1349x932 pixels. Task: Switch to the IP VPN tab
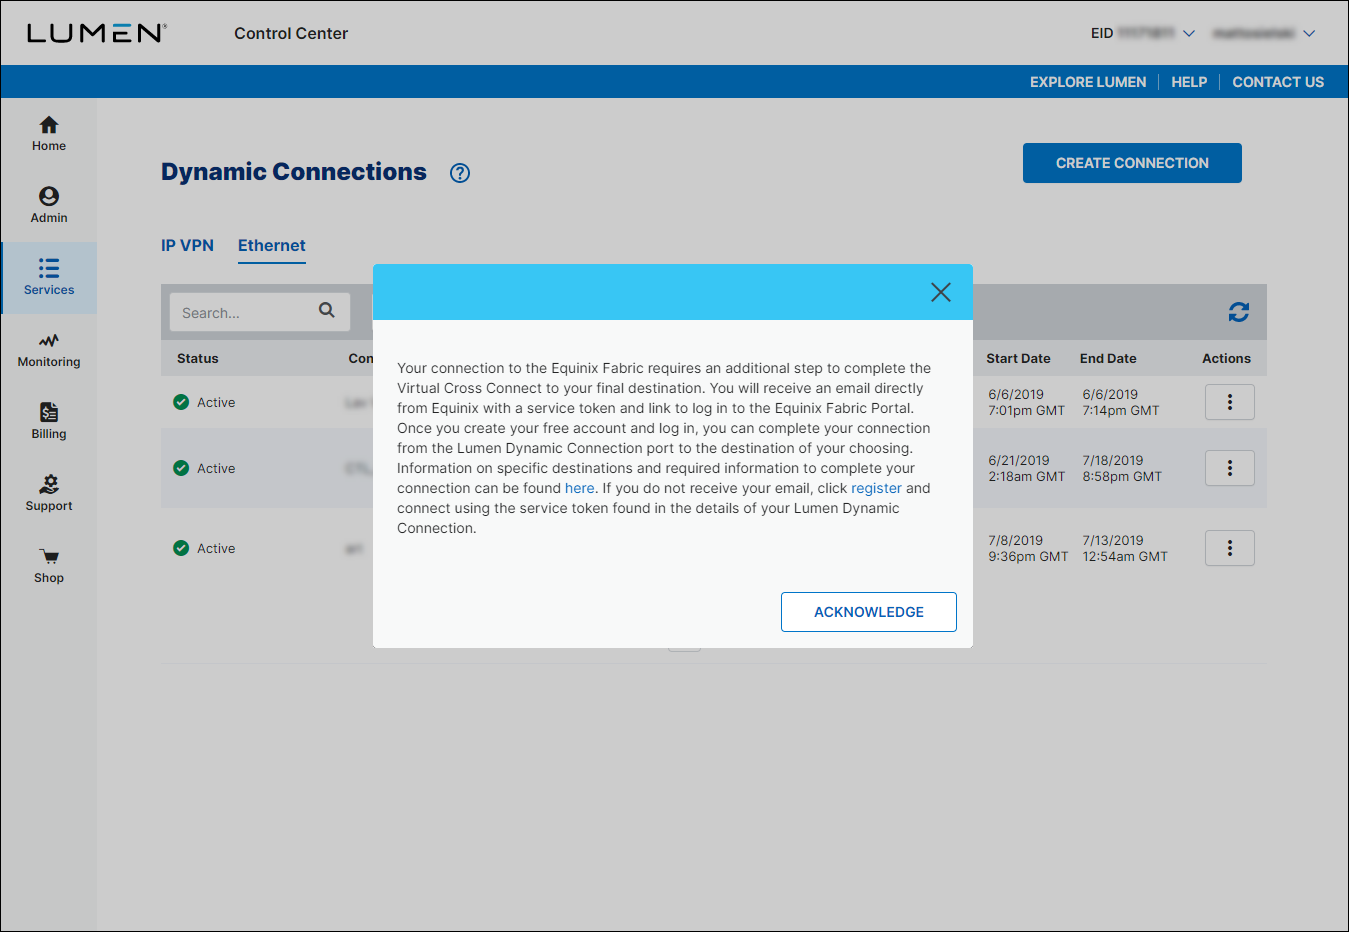[188, 246]
